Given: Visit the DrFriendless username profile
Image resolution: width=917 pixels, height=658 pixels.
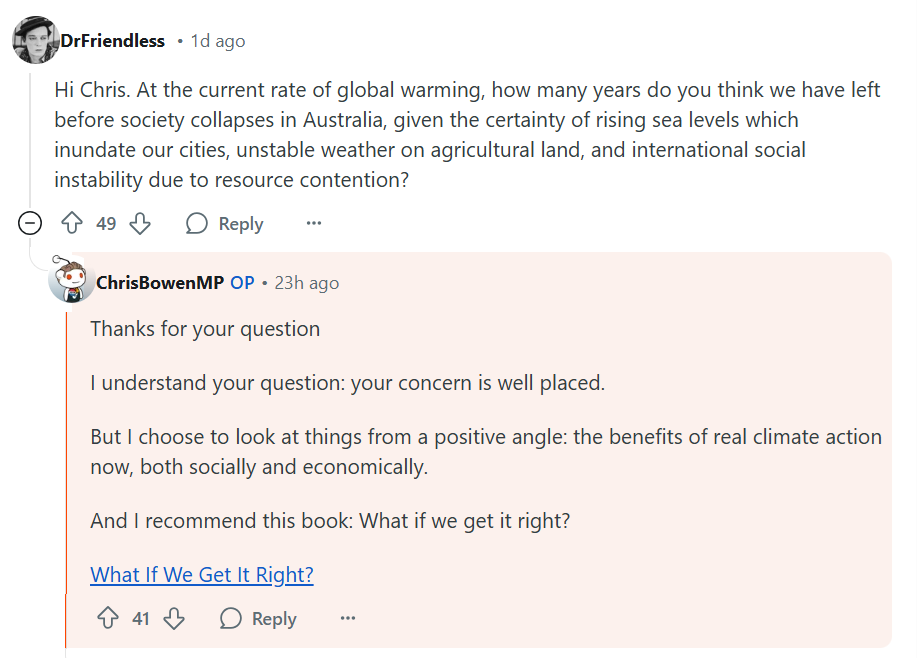Looking at the screenshot, I should point(112,41).
